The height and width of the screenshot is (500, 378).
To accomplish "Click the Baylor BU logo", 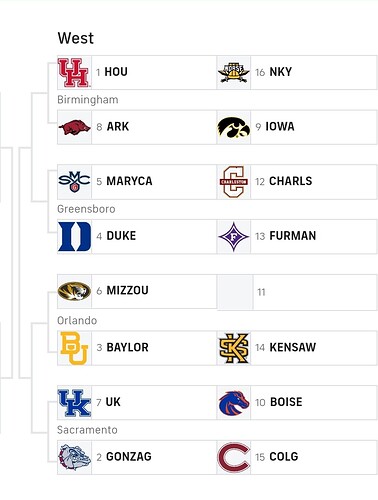I will 74,348.
